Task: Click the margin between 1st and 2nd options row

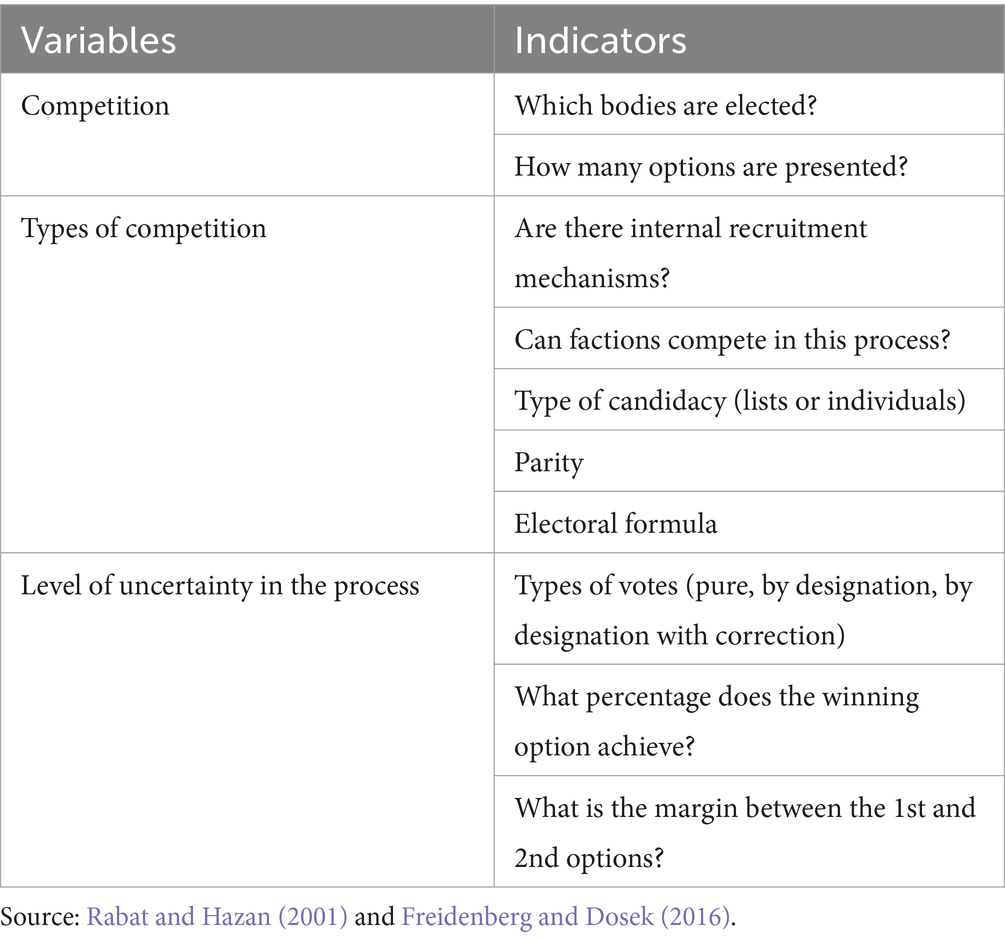Action: point(749,831)
